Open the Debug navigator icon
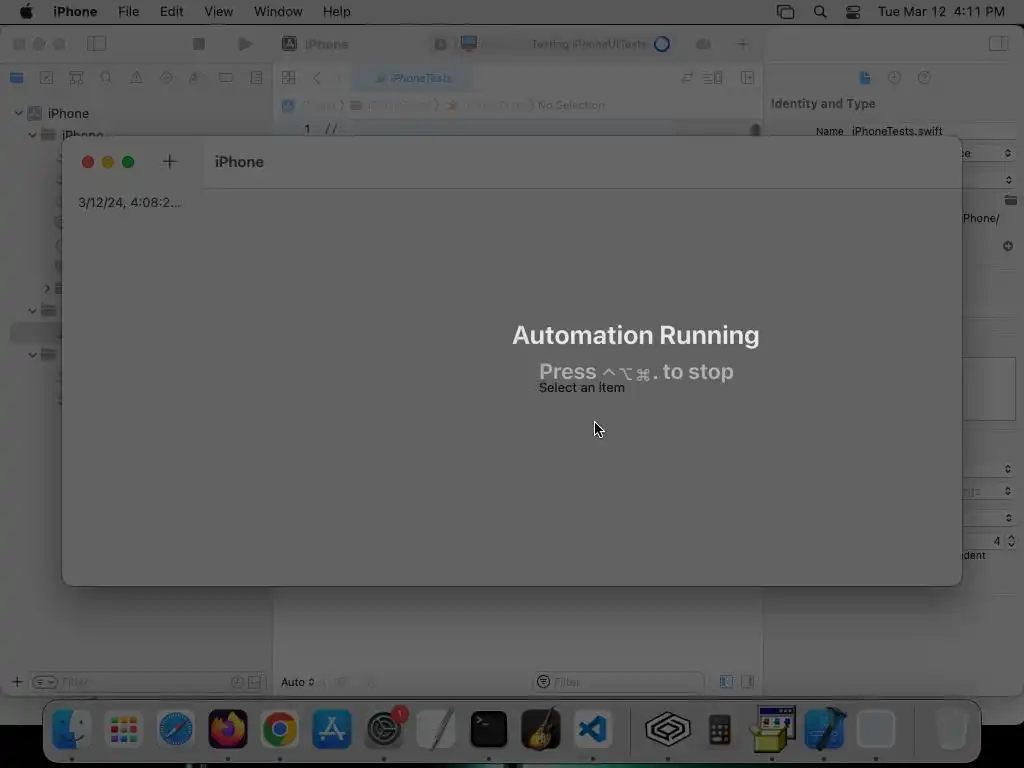1024x768 pixels. click(x=195, y=78)
